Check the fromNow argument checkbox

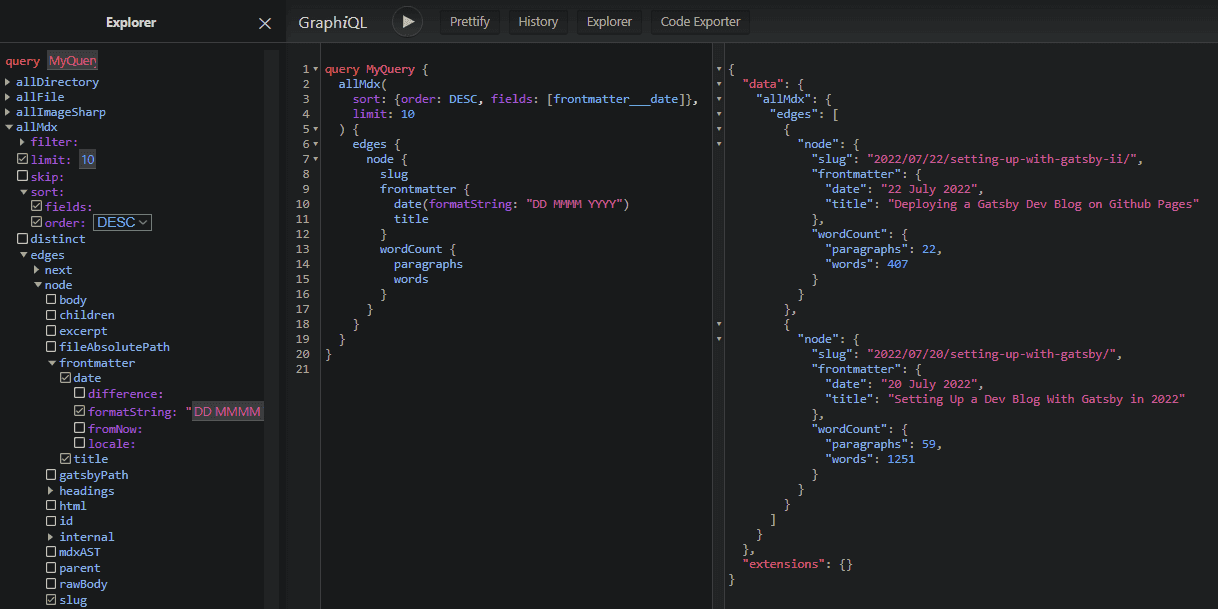(79, 428)
